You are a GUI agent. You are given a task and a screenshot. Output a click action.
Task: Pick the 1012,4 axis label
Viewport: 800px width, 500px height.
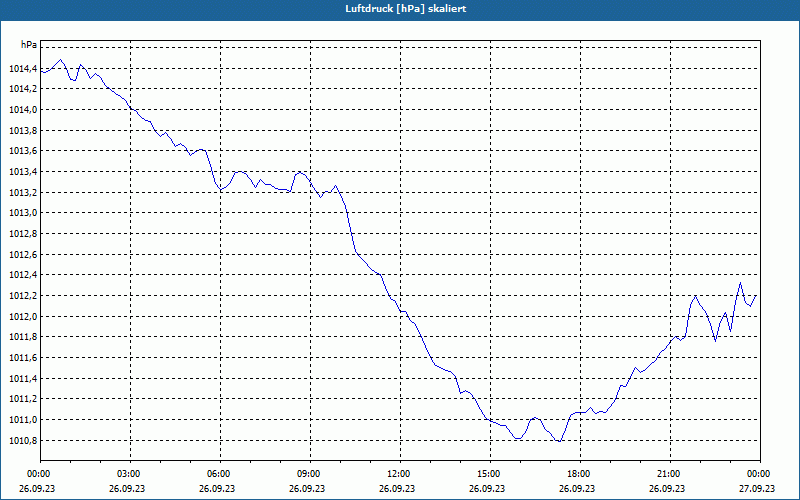pos(22,275)
